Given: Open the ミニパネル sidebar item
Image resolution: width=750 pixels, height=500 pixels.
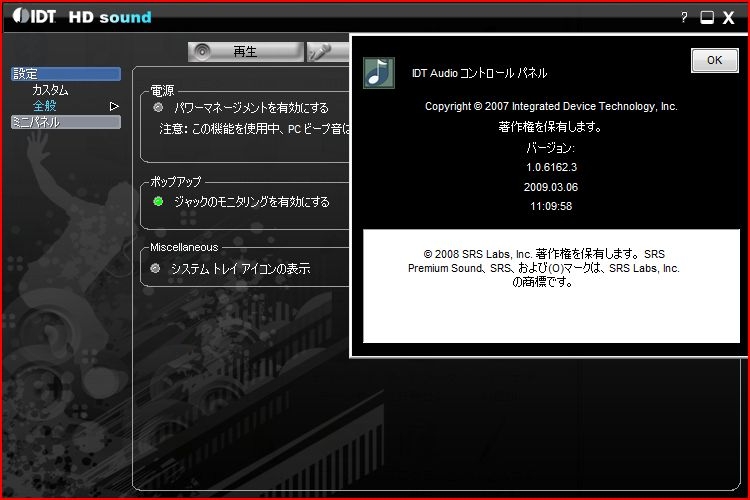Looking at the screenshot, I should click(66, 122).
